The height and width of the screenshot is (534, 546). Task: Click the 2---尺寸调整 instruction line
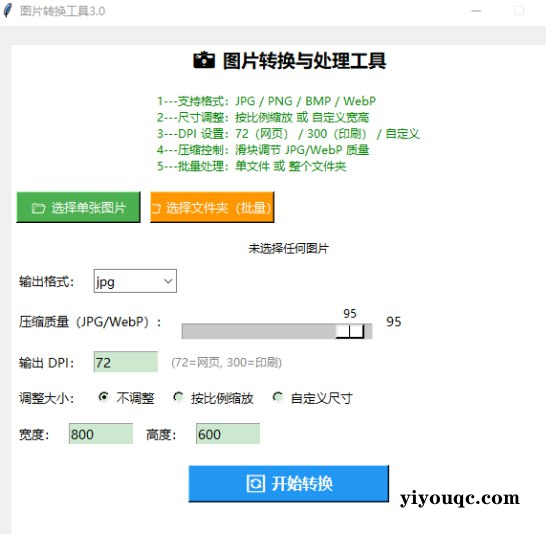coord(263,117)
